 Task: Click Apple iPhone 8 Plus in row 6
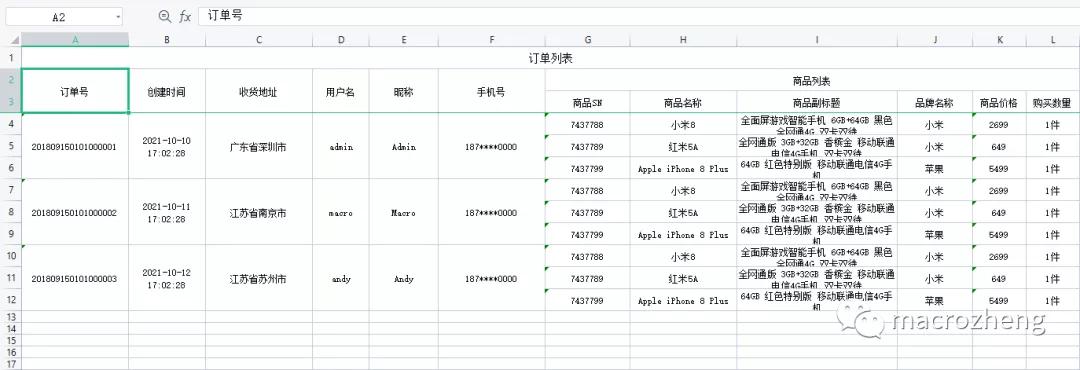point(683,168)
